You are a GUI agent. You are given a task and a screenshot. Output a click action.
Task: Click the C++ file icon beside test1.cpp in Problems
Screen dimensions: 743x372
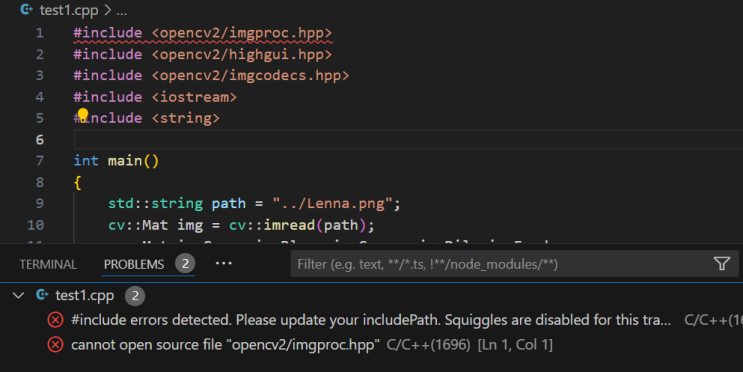(42, 295)
